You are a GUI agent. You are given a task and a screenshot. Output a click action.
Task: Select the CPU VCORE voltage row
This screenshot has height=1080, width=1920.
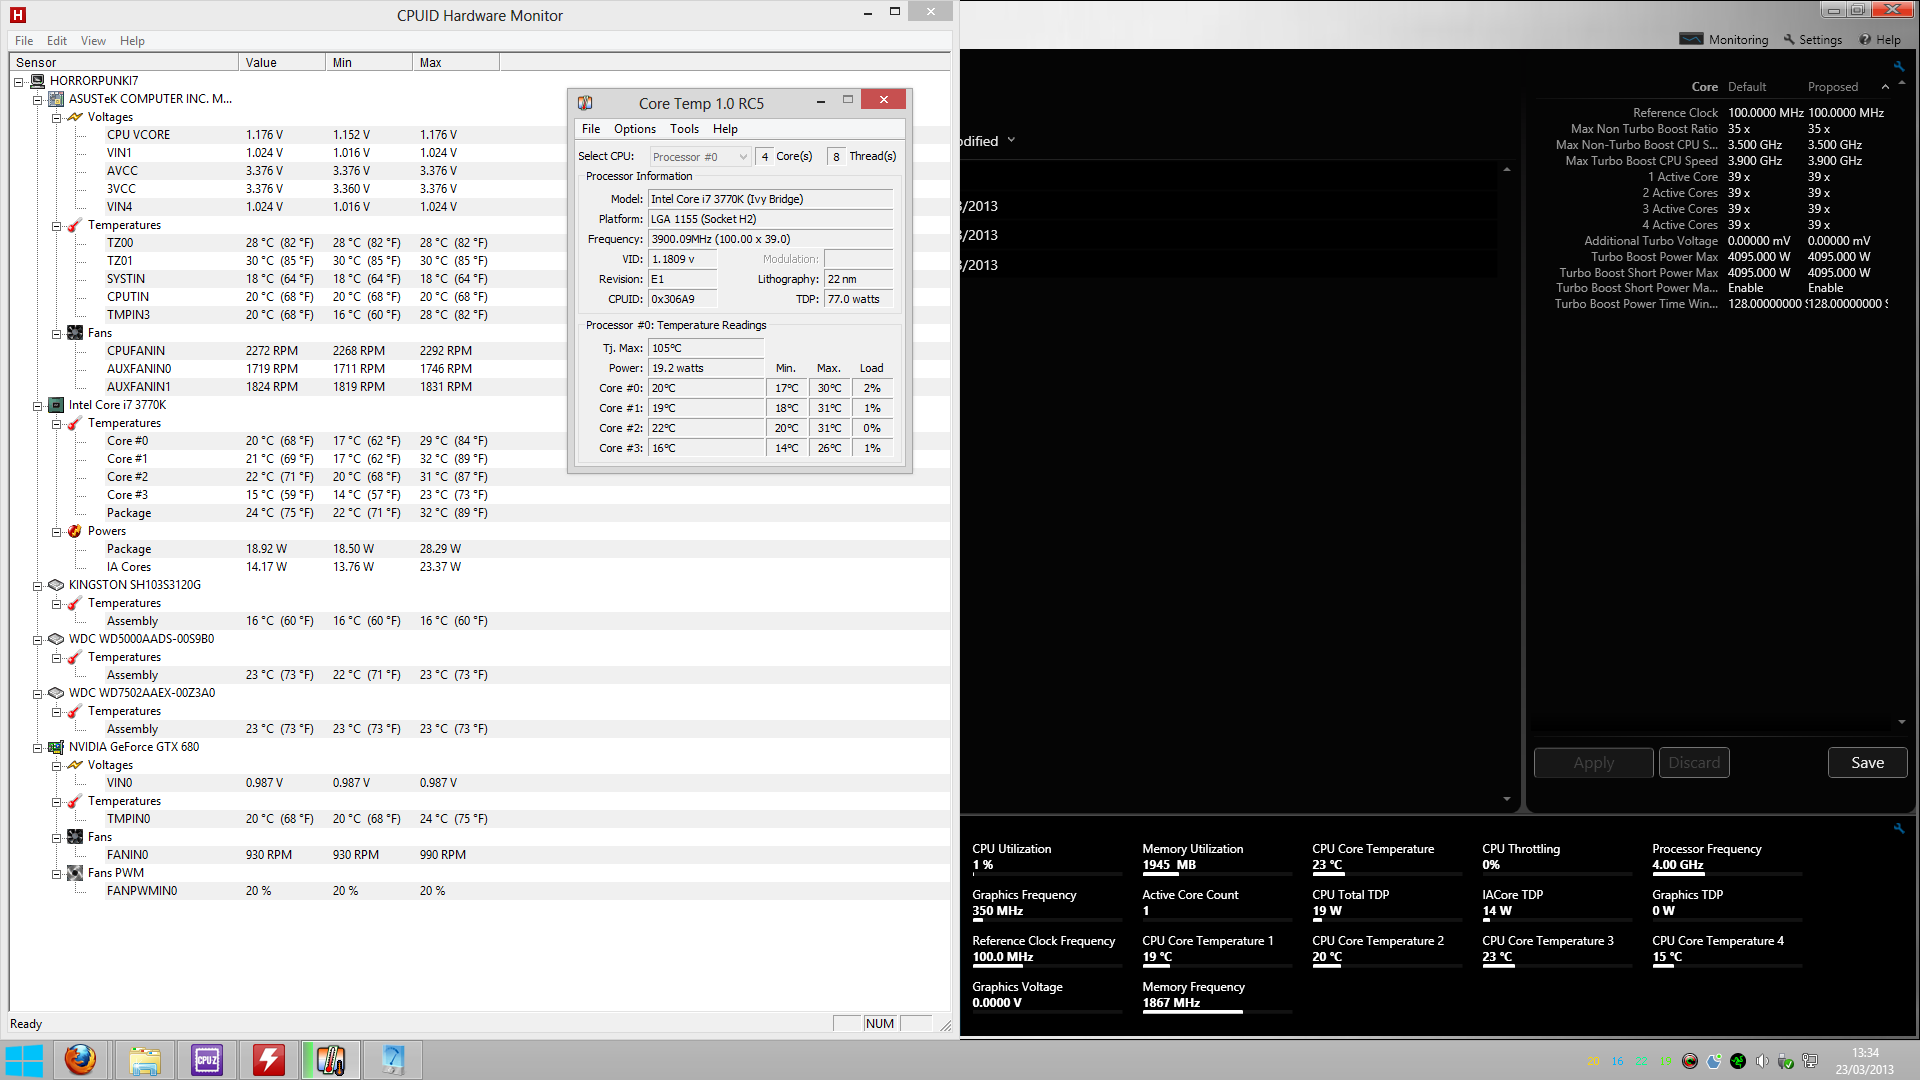(x=138, y=135)
